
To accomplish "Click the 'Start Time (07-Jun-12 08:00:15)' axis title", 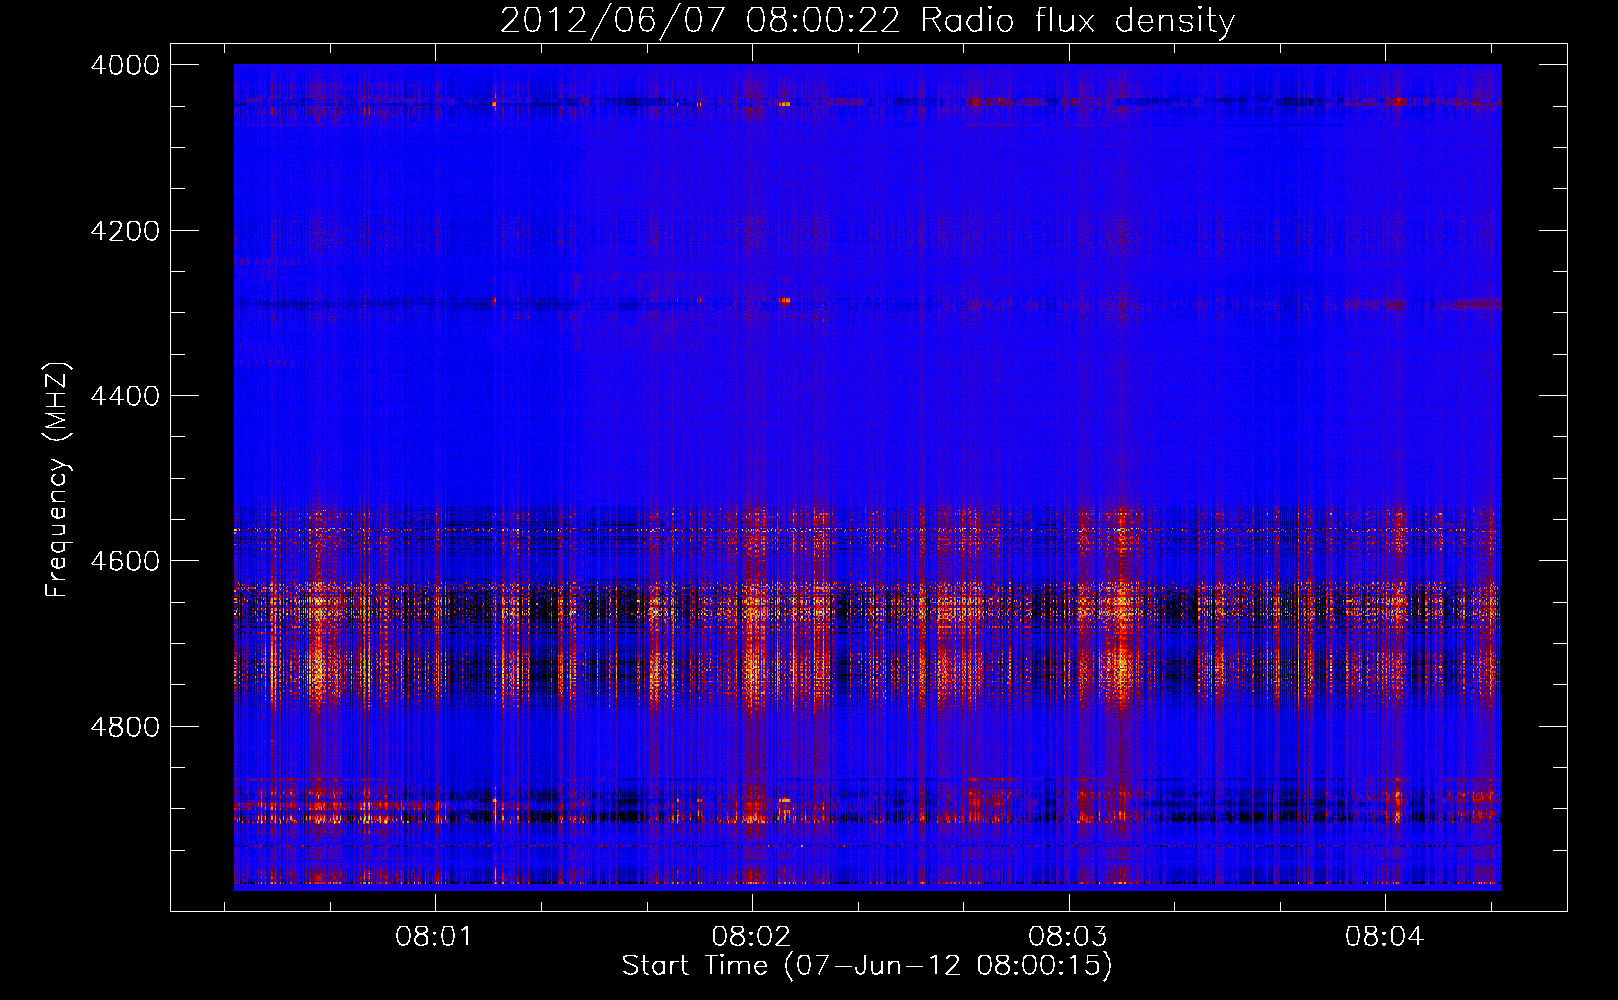I will point(867,966).
